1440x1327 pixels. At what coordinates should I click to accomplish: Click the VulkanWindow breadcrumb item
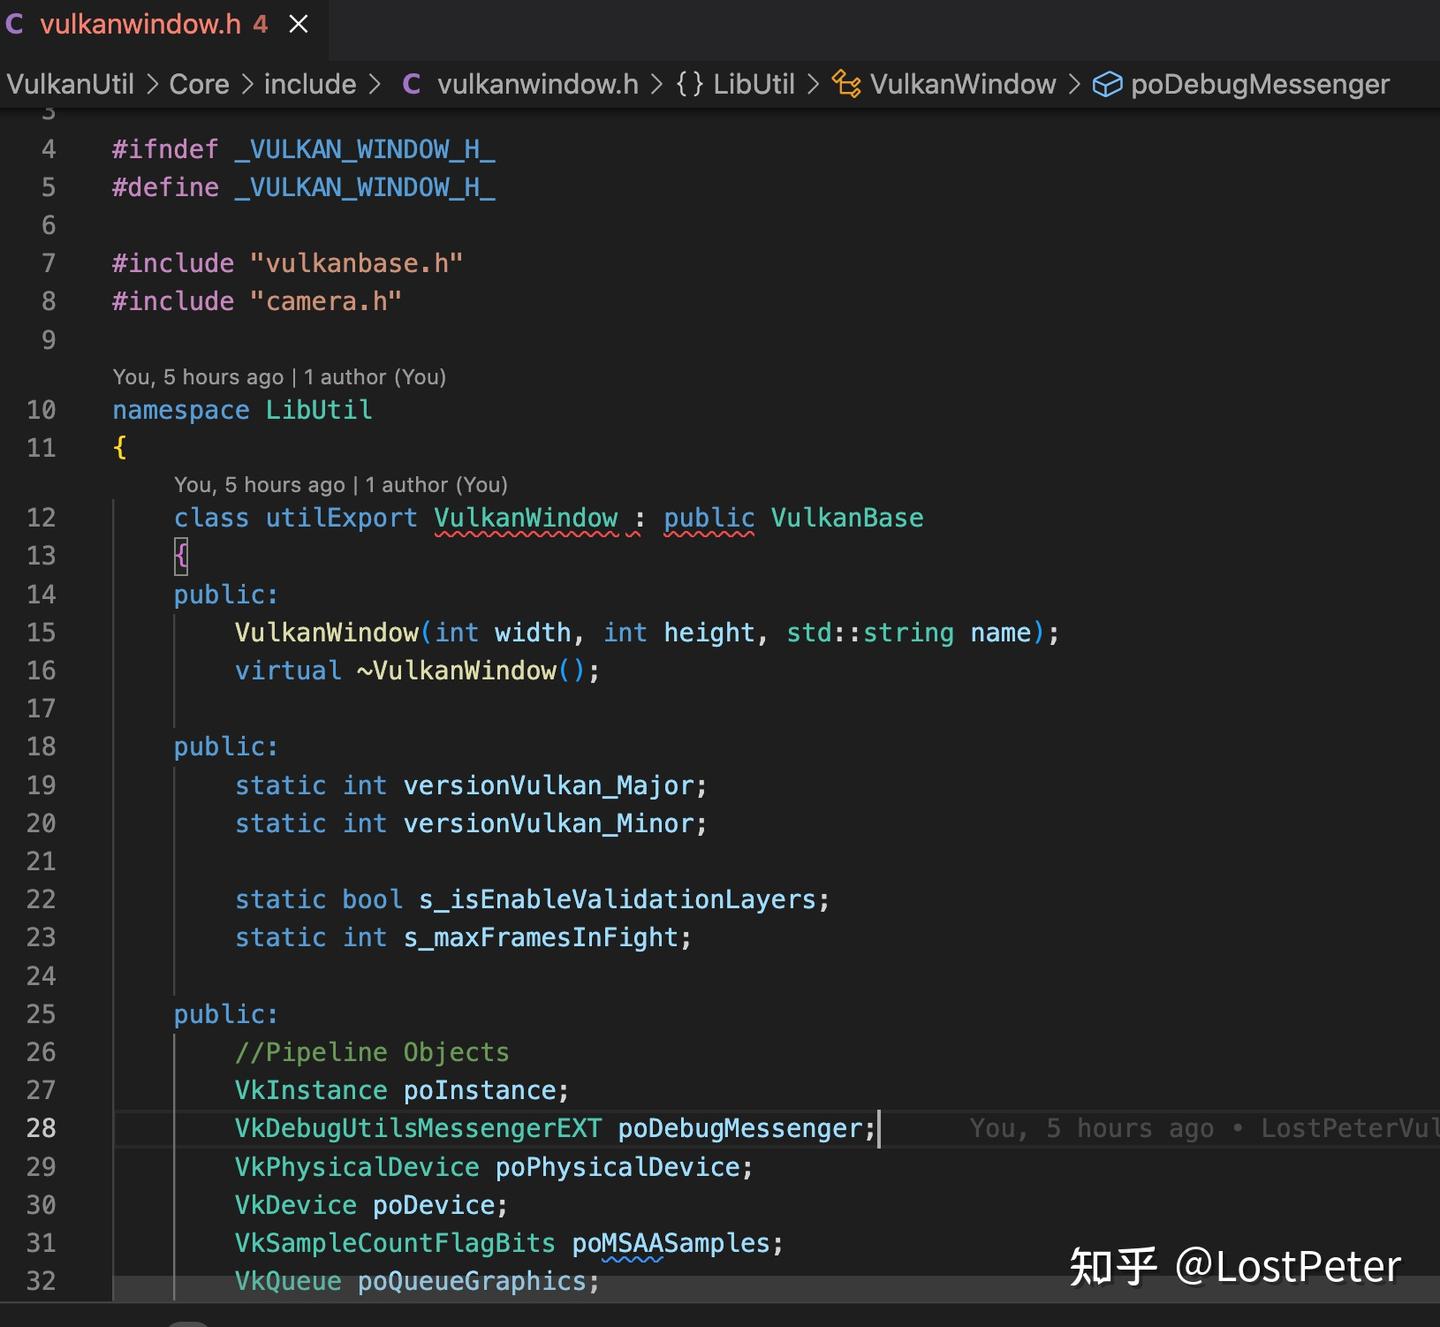point(963,84)
